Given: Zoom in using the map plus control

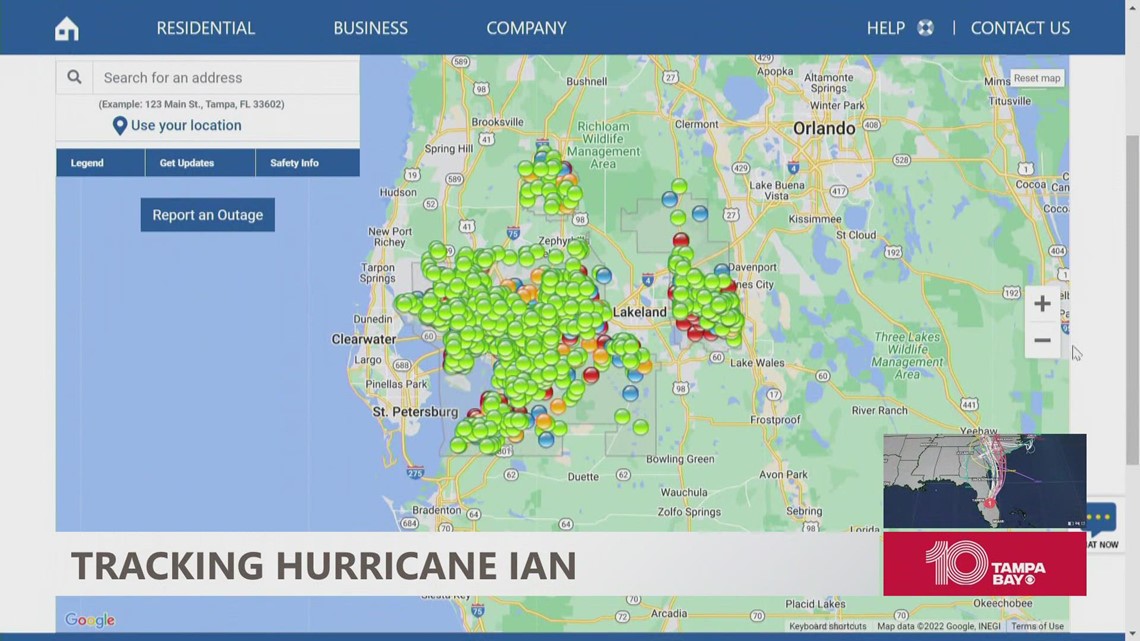Looking at the screenshot, I should click(1042, 303).
